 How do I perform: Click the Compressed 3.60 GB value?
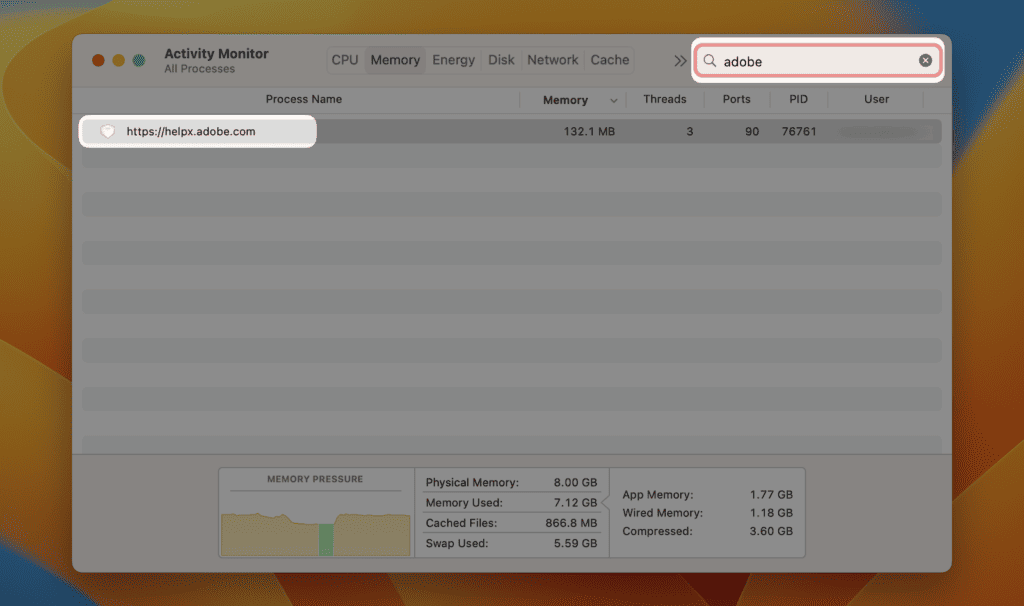coord(771,532)
